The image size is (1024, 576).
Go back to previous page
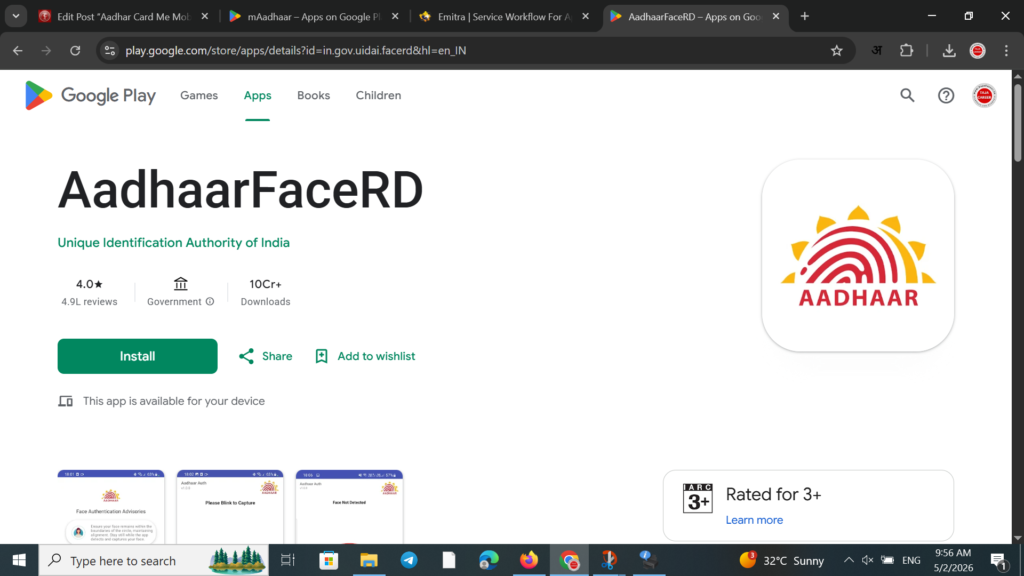click(x=18, y=50)
